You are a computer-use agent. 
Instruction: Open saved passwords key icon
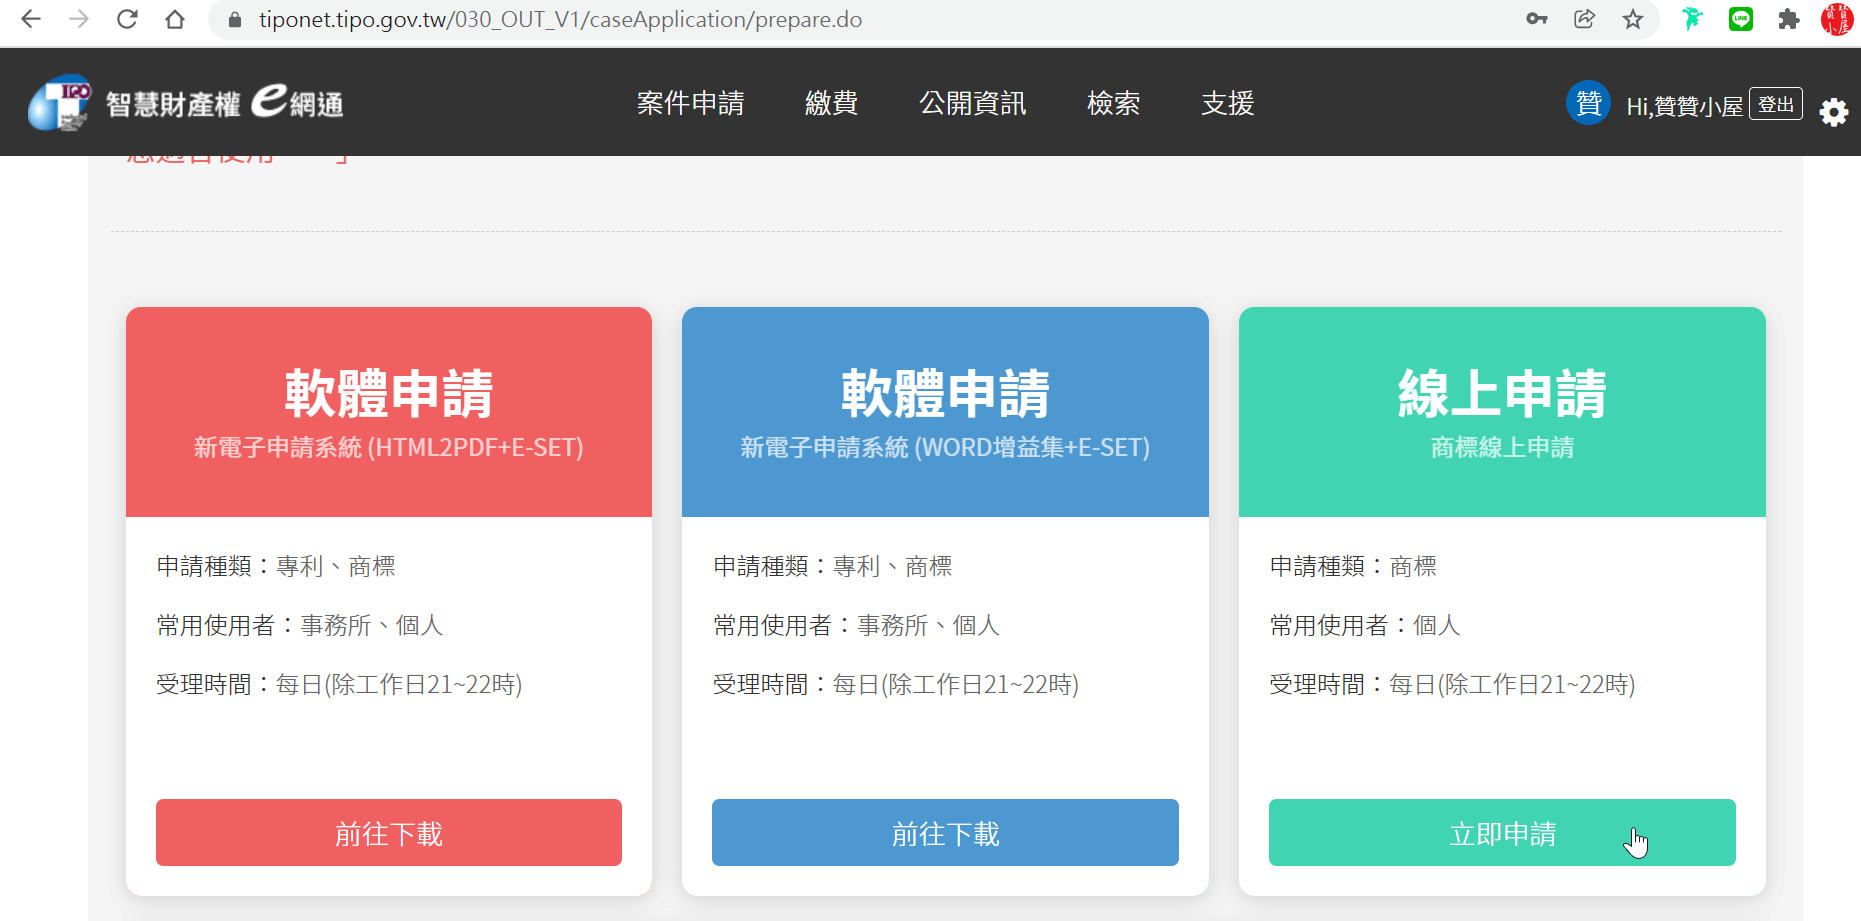tap(1537, 19)
